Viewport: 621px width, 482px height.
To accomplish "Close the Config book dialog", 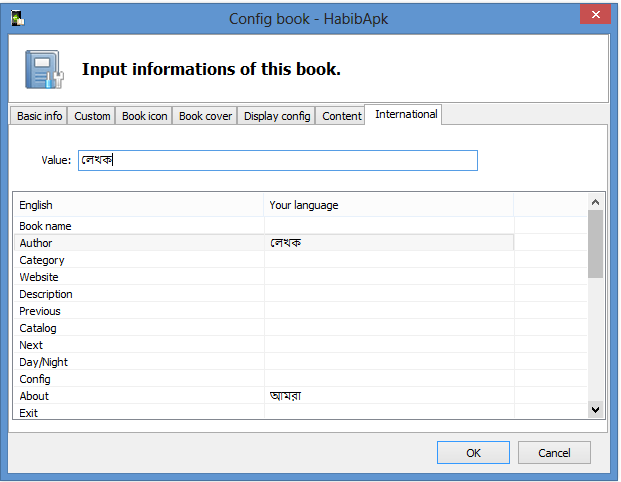I will click(x=595, y=15).
